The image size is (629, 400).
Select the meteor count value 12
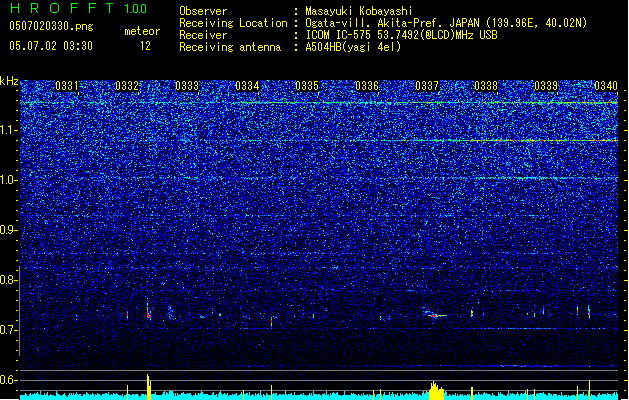(145, 46)
